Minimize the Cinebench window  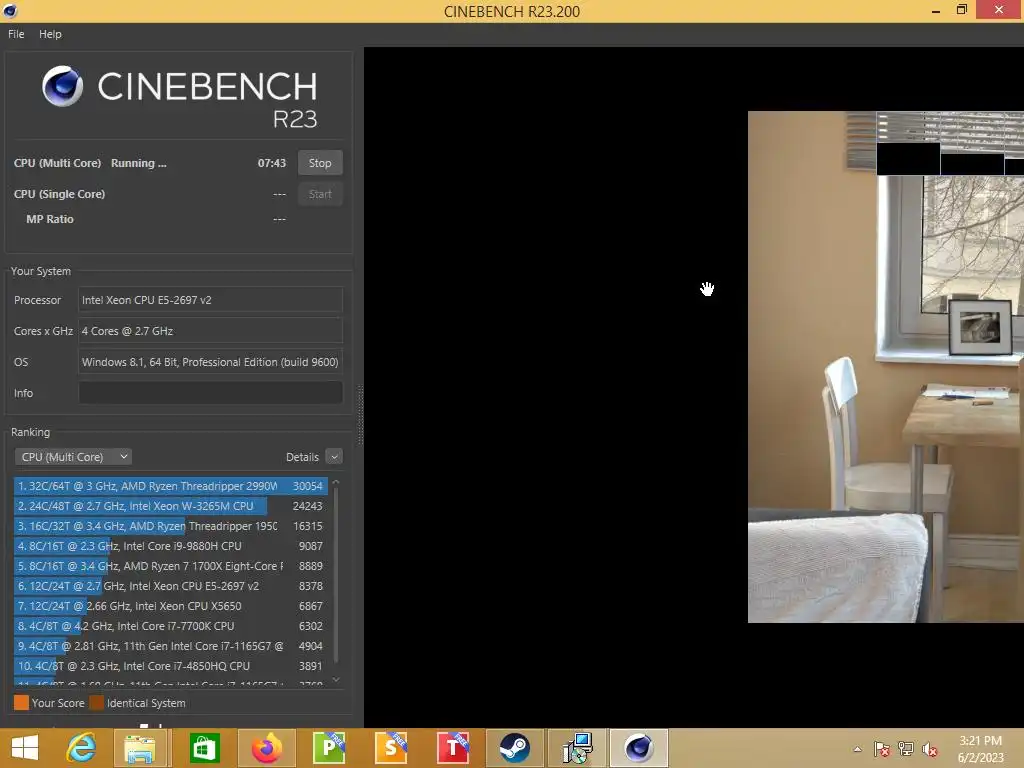(x=936, y=10)
